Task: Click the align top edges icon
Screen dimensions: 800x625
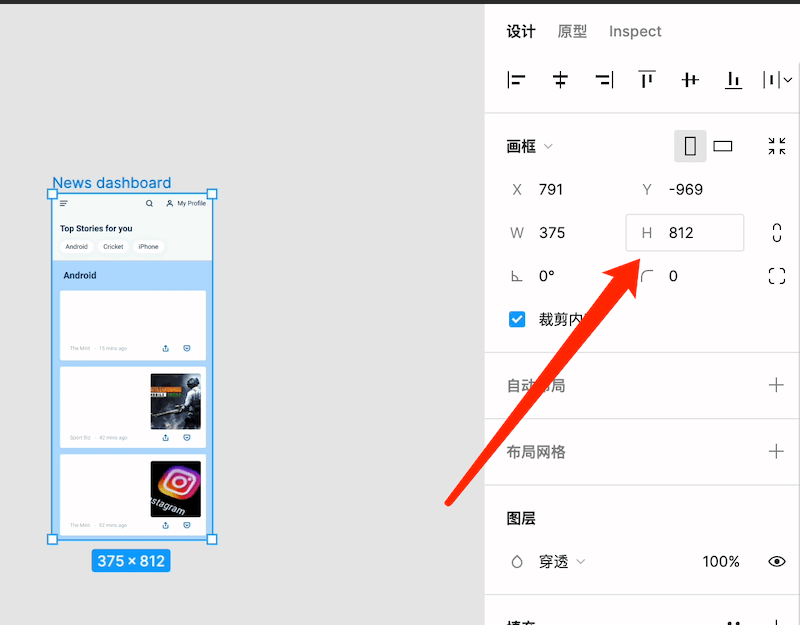Action: 646,79
